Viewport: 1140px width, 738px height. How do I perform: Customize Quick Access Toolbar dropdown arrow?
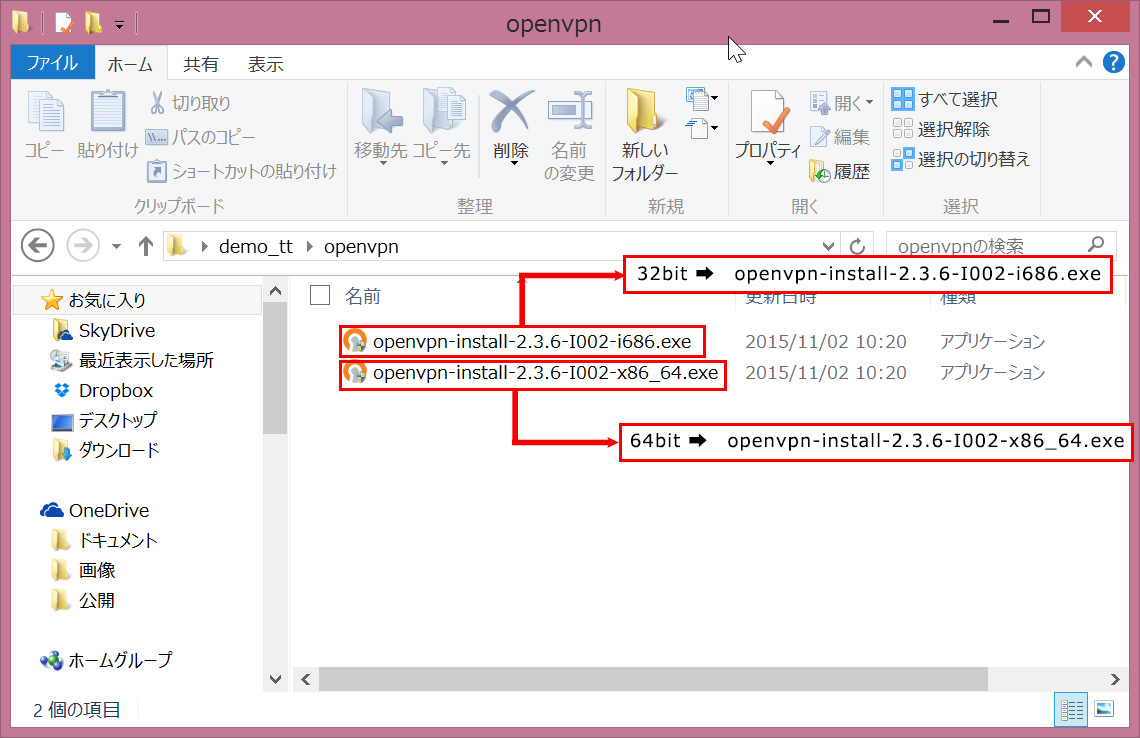pos(119,25)
